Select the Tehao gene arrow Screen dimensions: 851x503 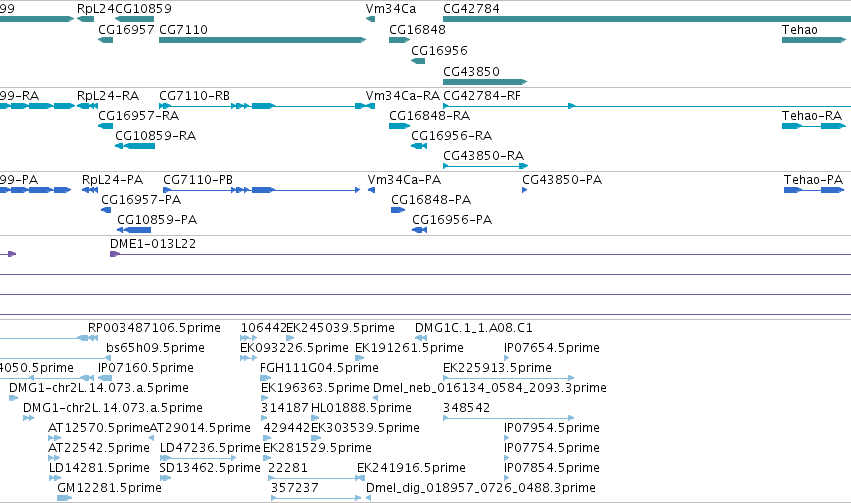[814, 40]
